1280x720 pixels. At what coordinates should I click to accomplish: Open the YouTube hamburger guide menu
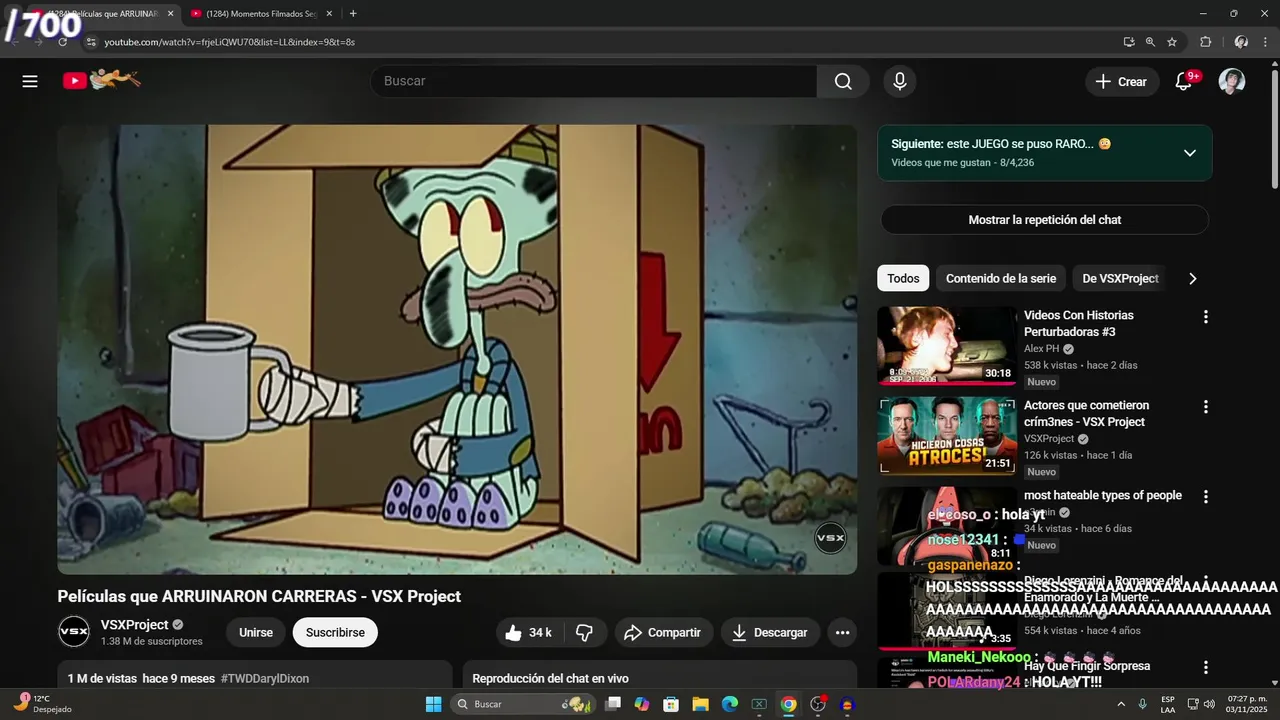click(30, 81)
